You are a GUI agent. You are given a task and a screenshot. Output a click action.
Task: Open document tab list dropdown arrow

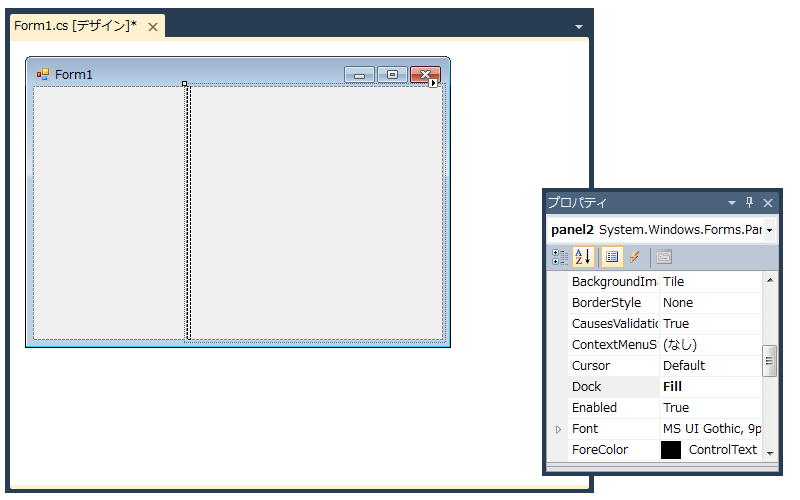(579, 27)
